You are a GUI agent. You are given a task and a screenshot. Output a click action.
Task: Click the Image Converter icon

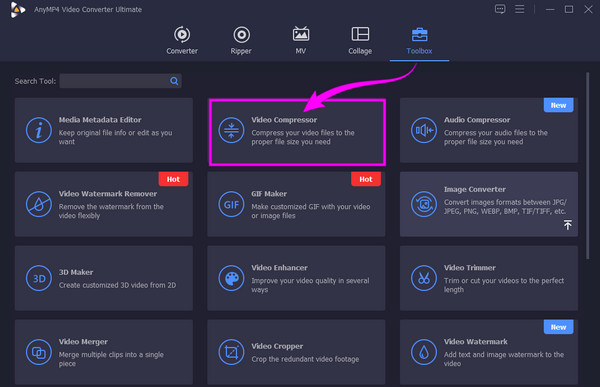[x=424, y=204]
